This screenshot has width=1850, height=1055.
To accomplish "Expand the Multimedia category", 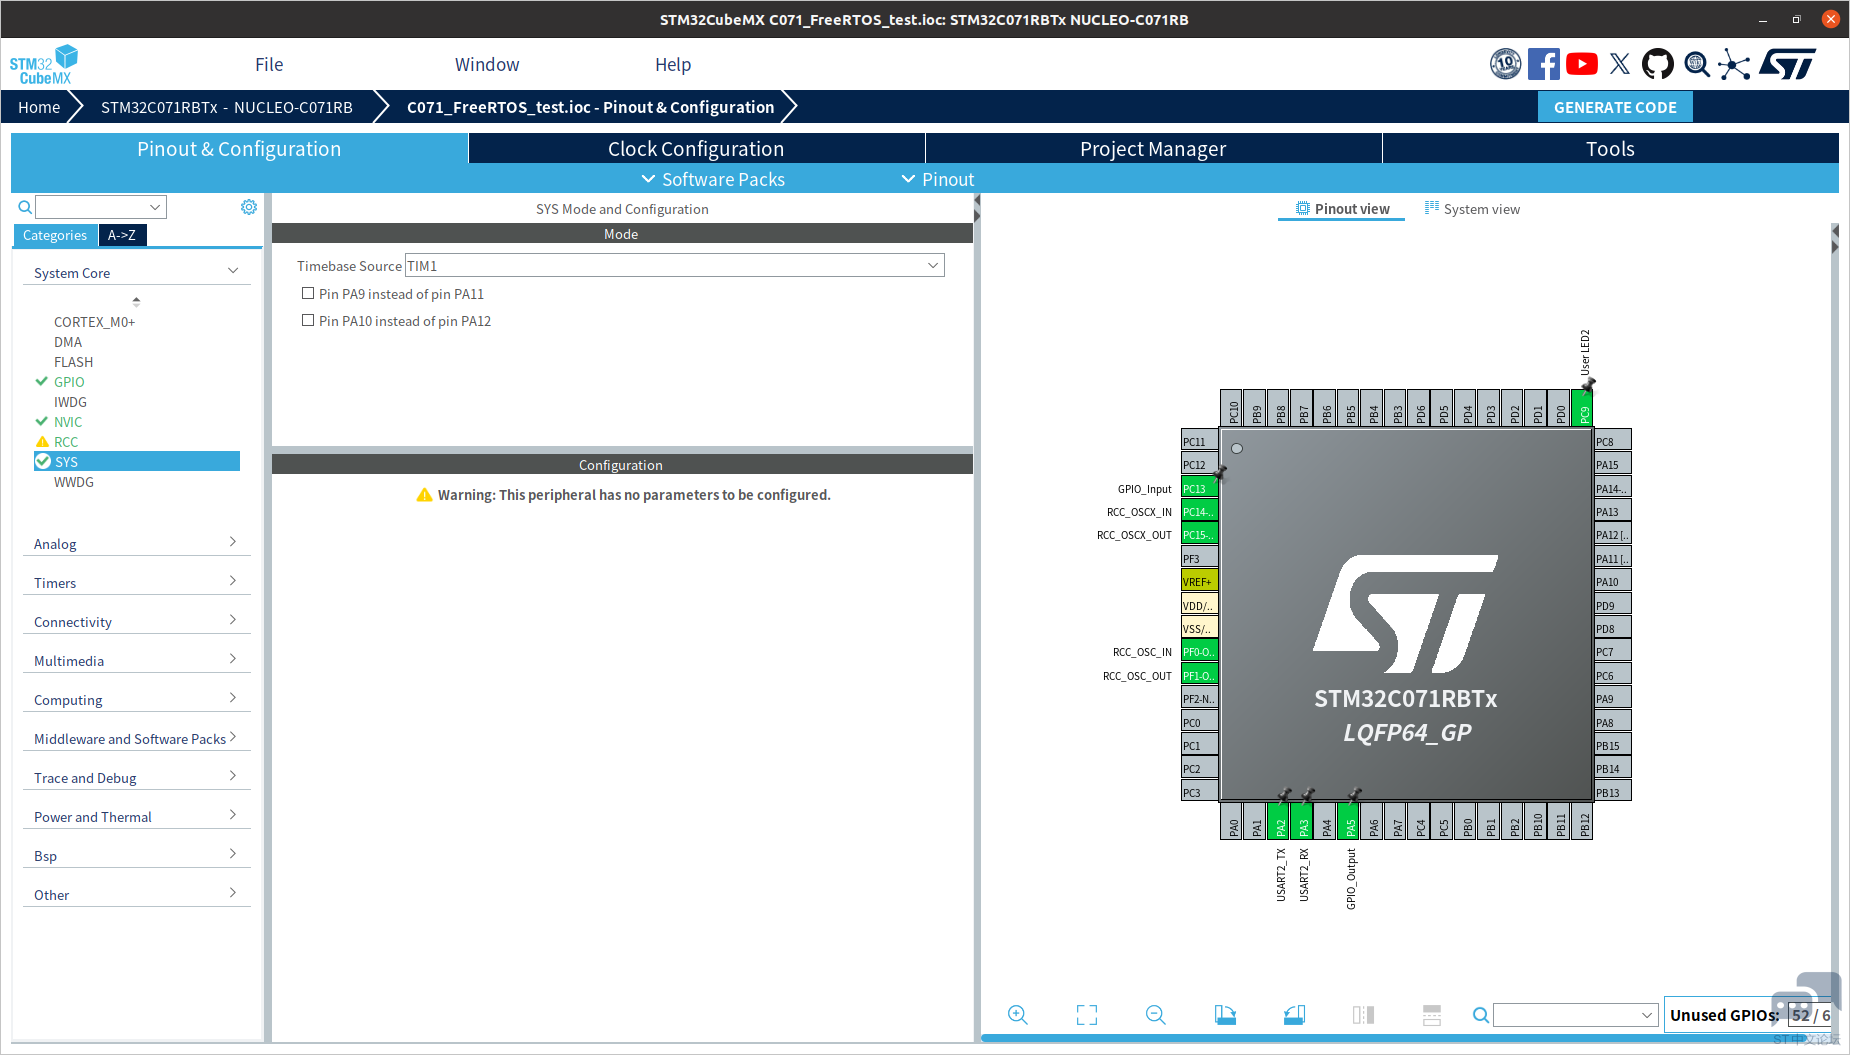I will pos(136,660).
